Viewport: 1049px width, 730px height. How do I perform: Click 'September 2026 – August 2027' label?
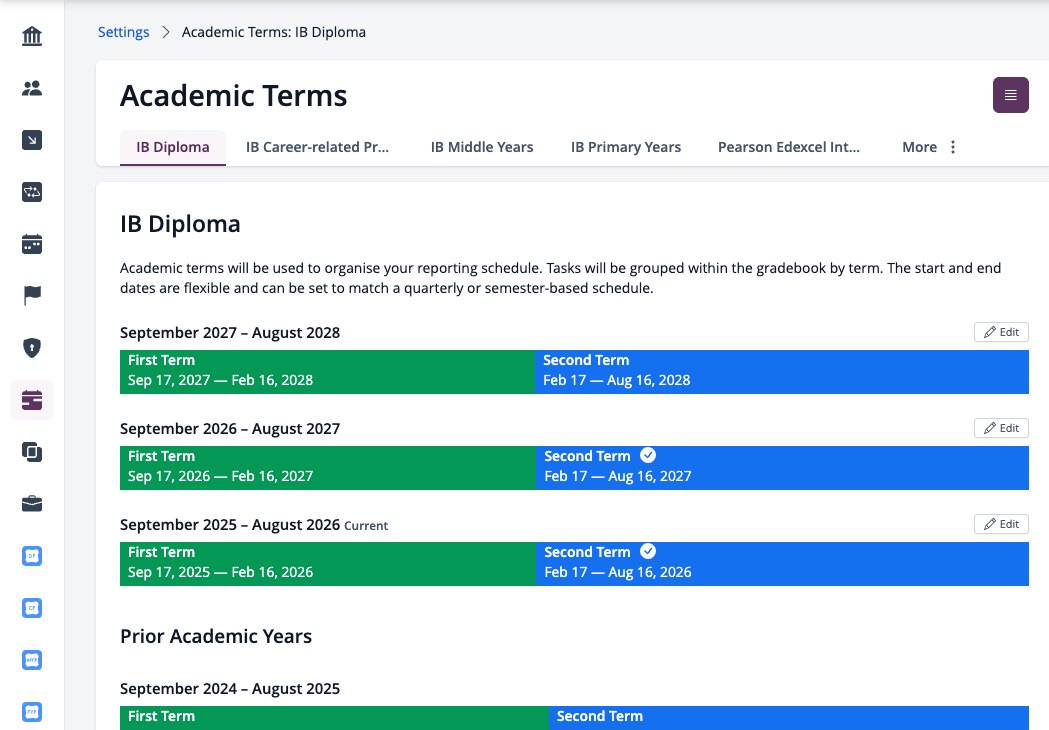coord(230,428)
